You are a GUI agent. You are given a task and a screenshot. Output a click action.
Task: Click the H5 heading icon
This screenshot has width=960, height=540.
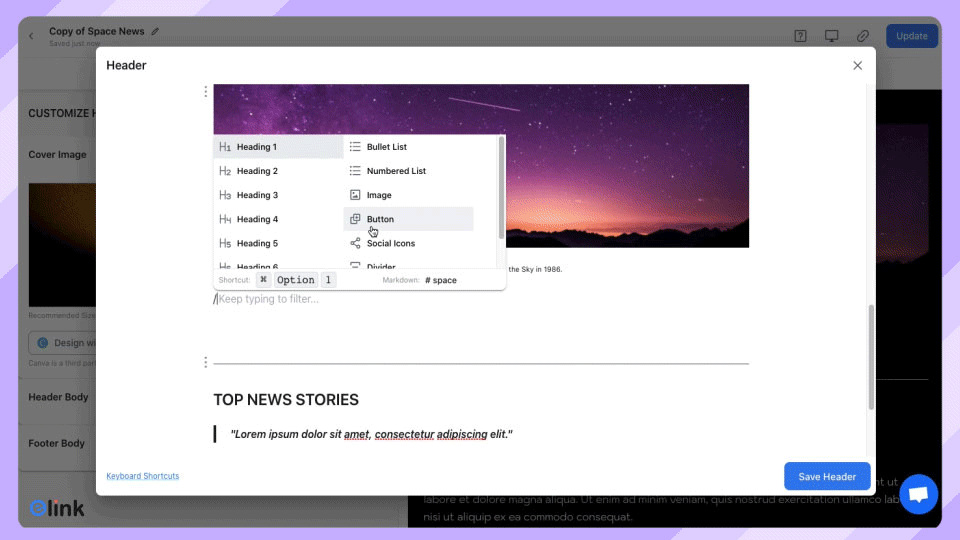pyautogui.click(x=225, y=243)
